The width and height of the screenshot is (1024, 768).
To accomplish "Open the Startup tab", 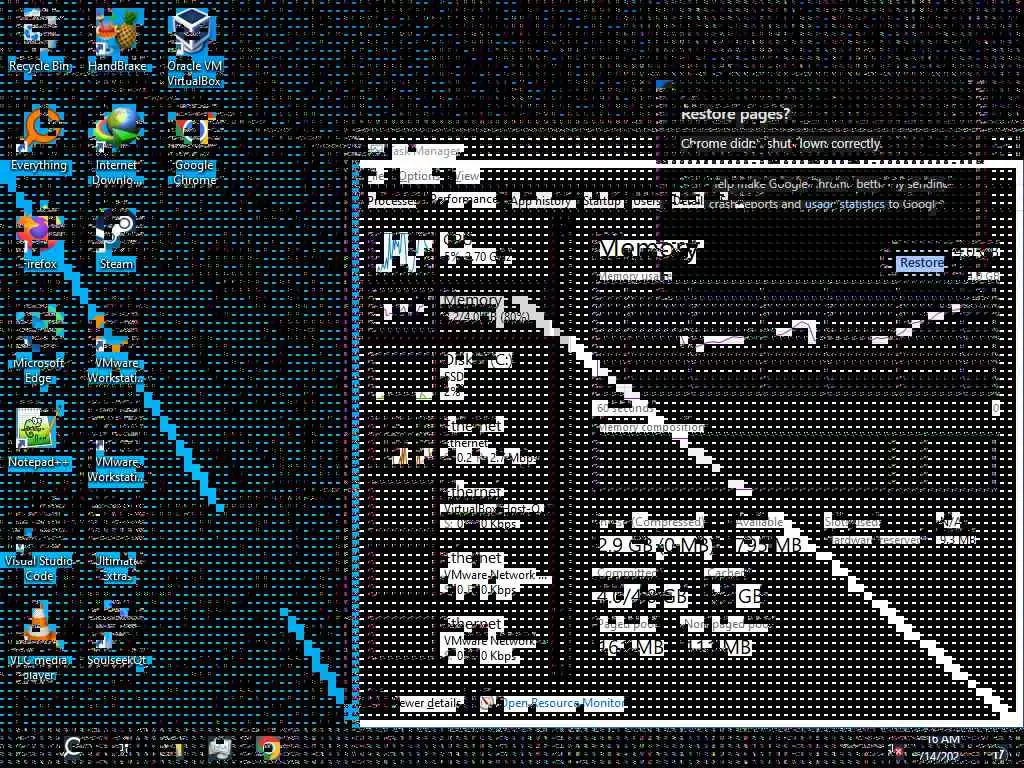I will (x=602, y=201).
